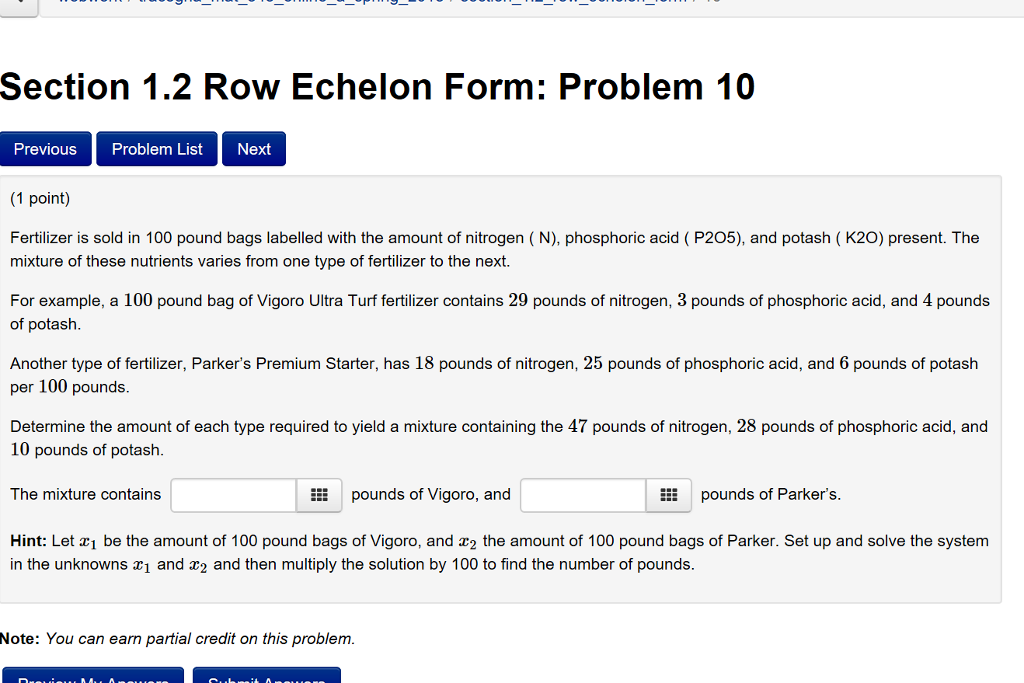Open the Problem List page
The image size is (1024, 683).
pyautogui.click(x=156, y=148)
